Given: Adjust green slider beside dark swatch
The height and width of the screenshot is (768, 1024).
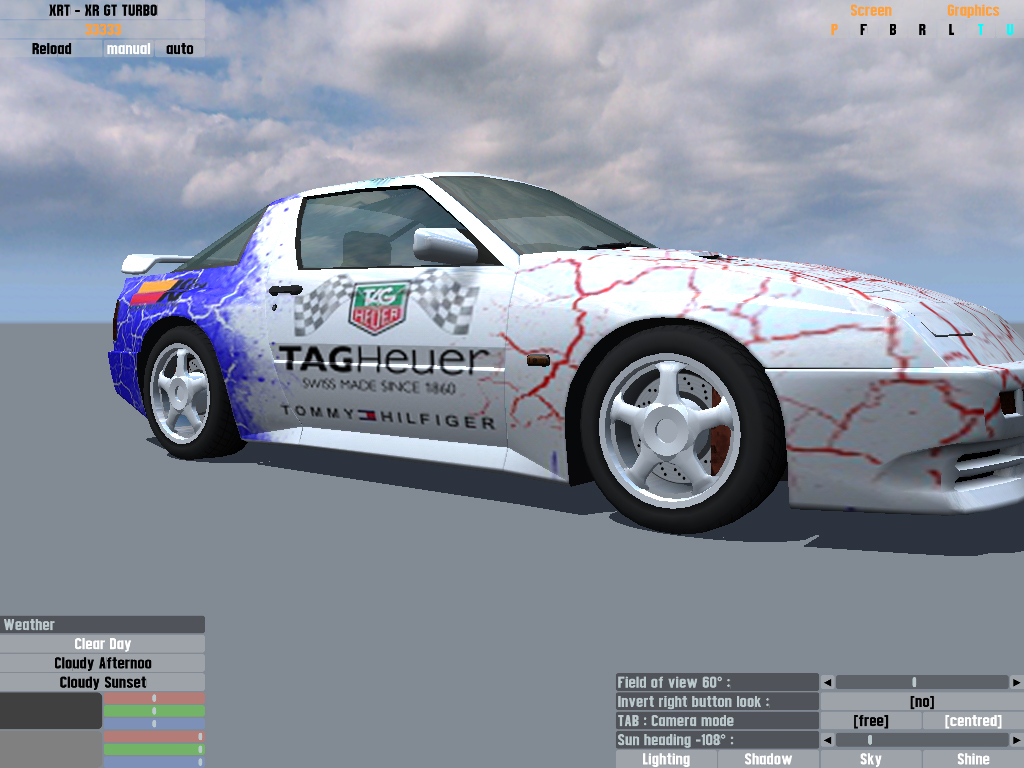Looking at the screenshot, I should [x=154, y=711].
